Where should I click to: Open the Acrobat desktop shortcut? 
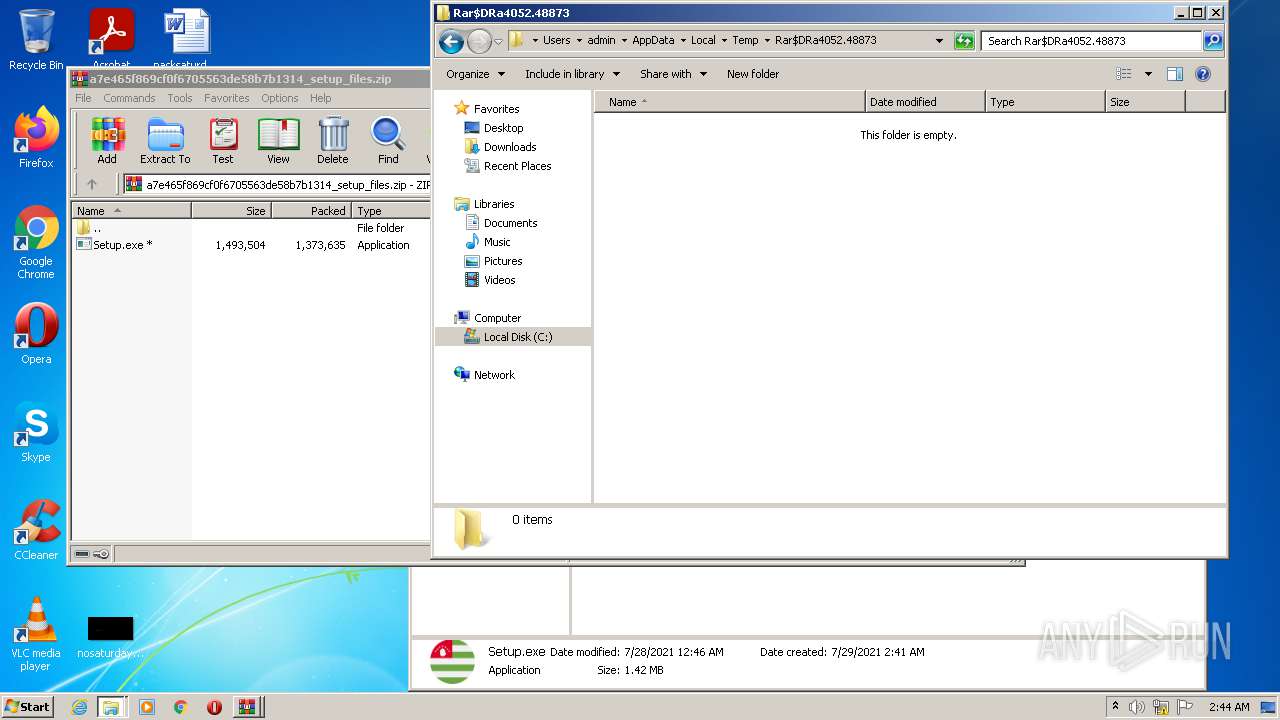111,38
